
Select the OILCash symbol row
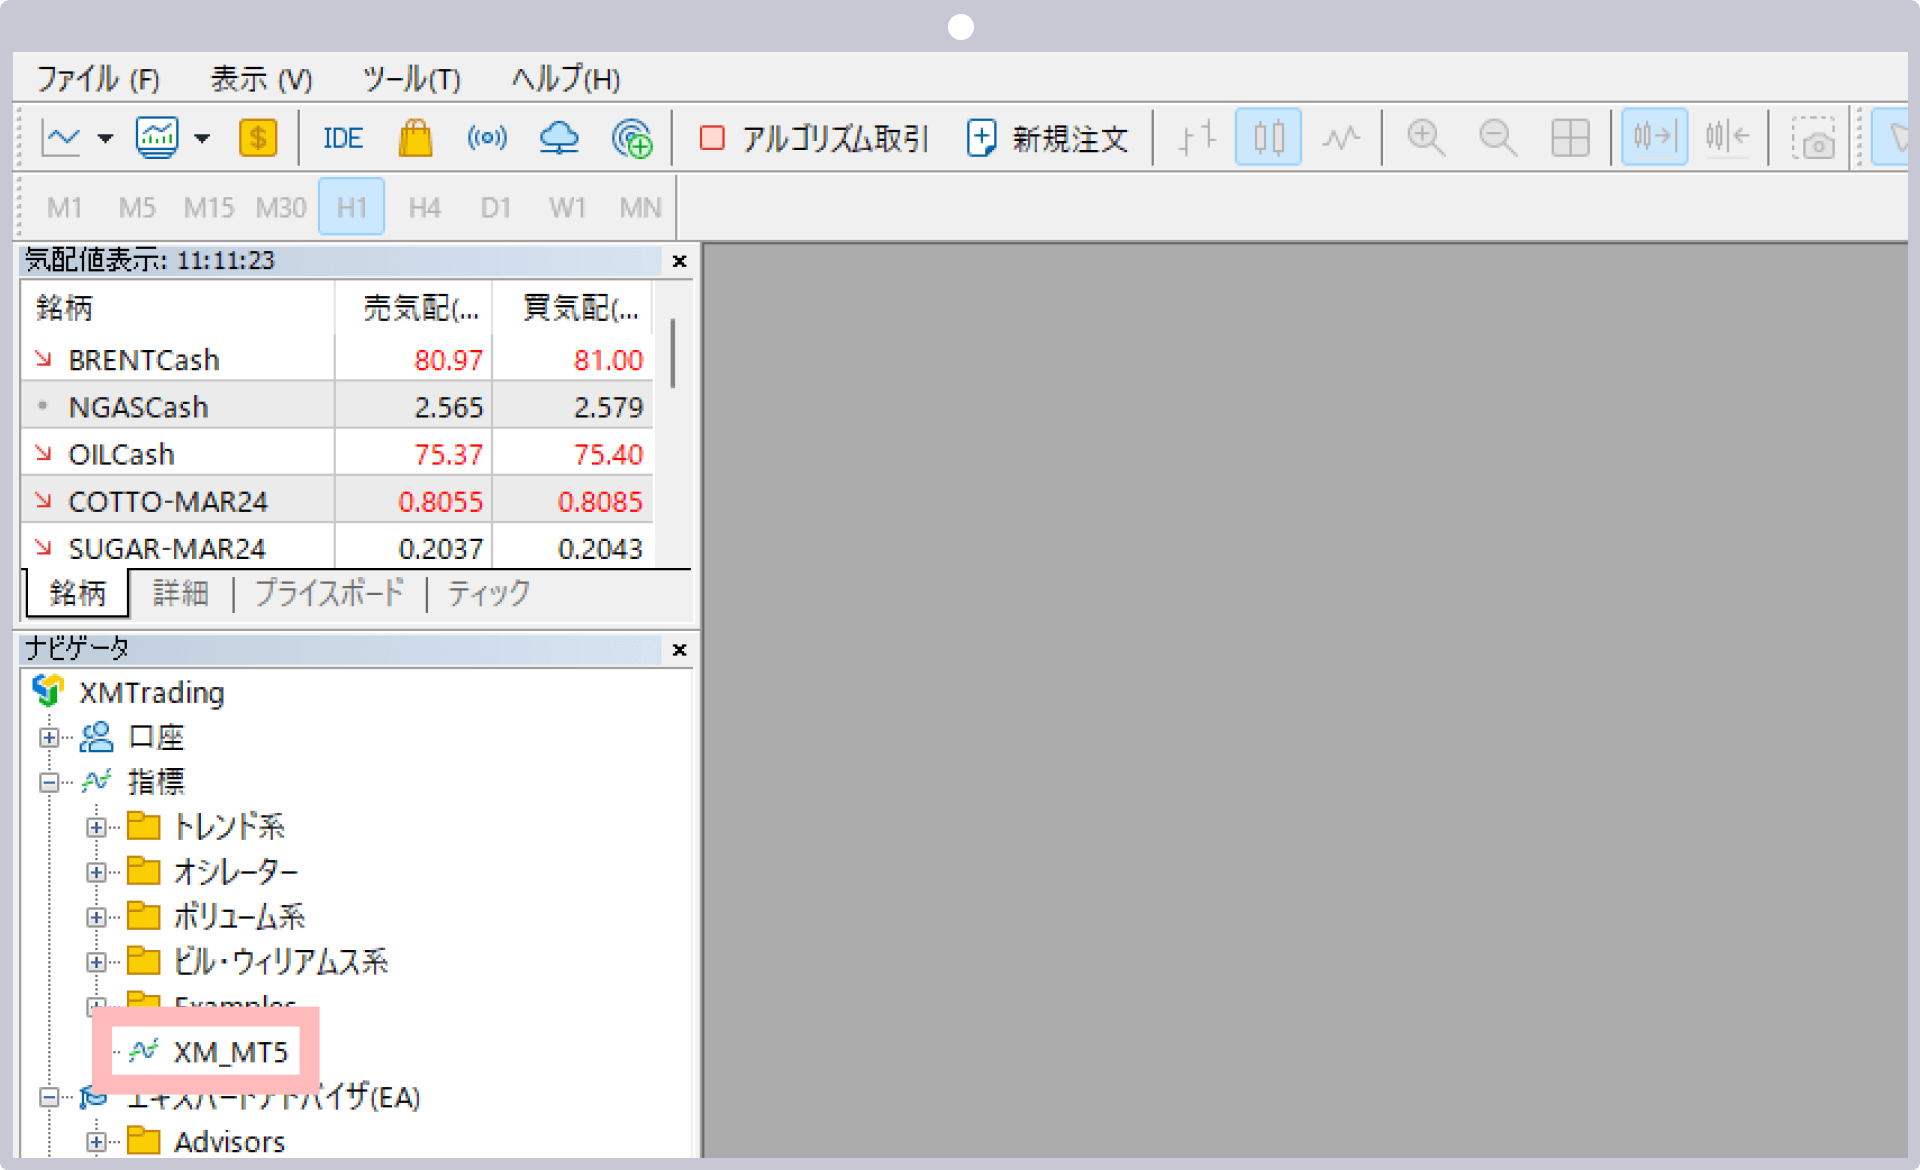click(337, 453)
